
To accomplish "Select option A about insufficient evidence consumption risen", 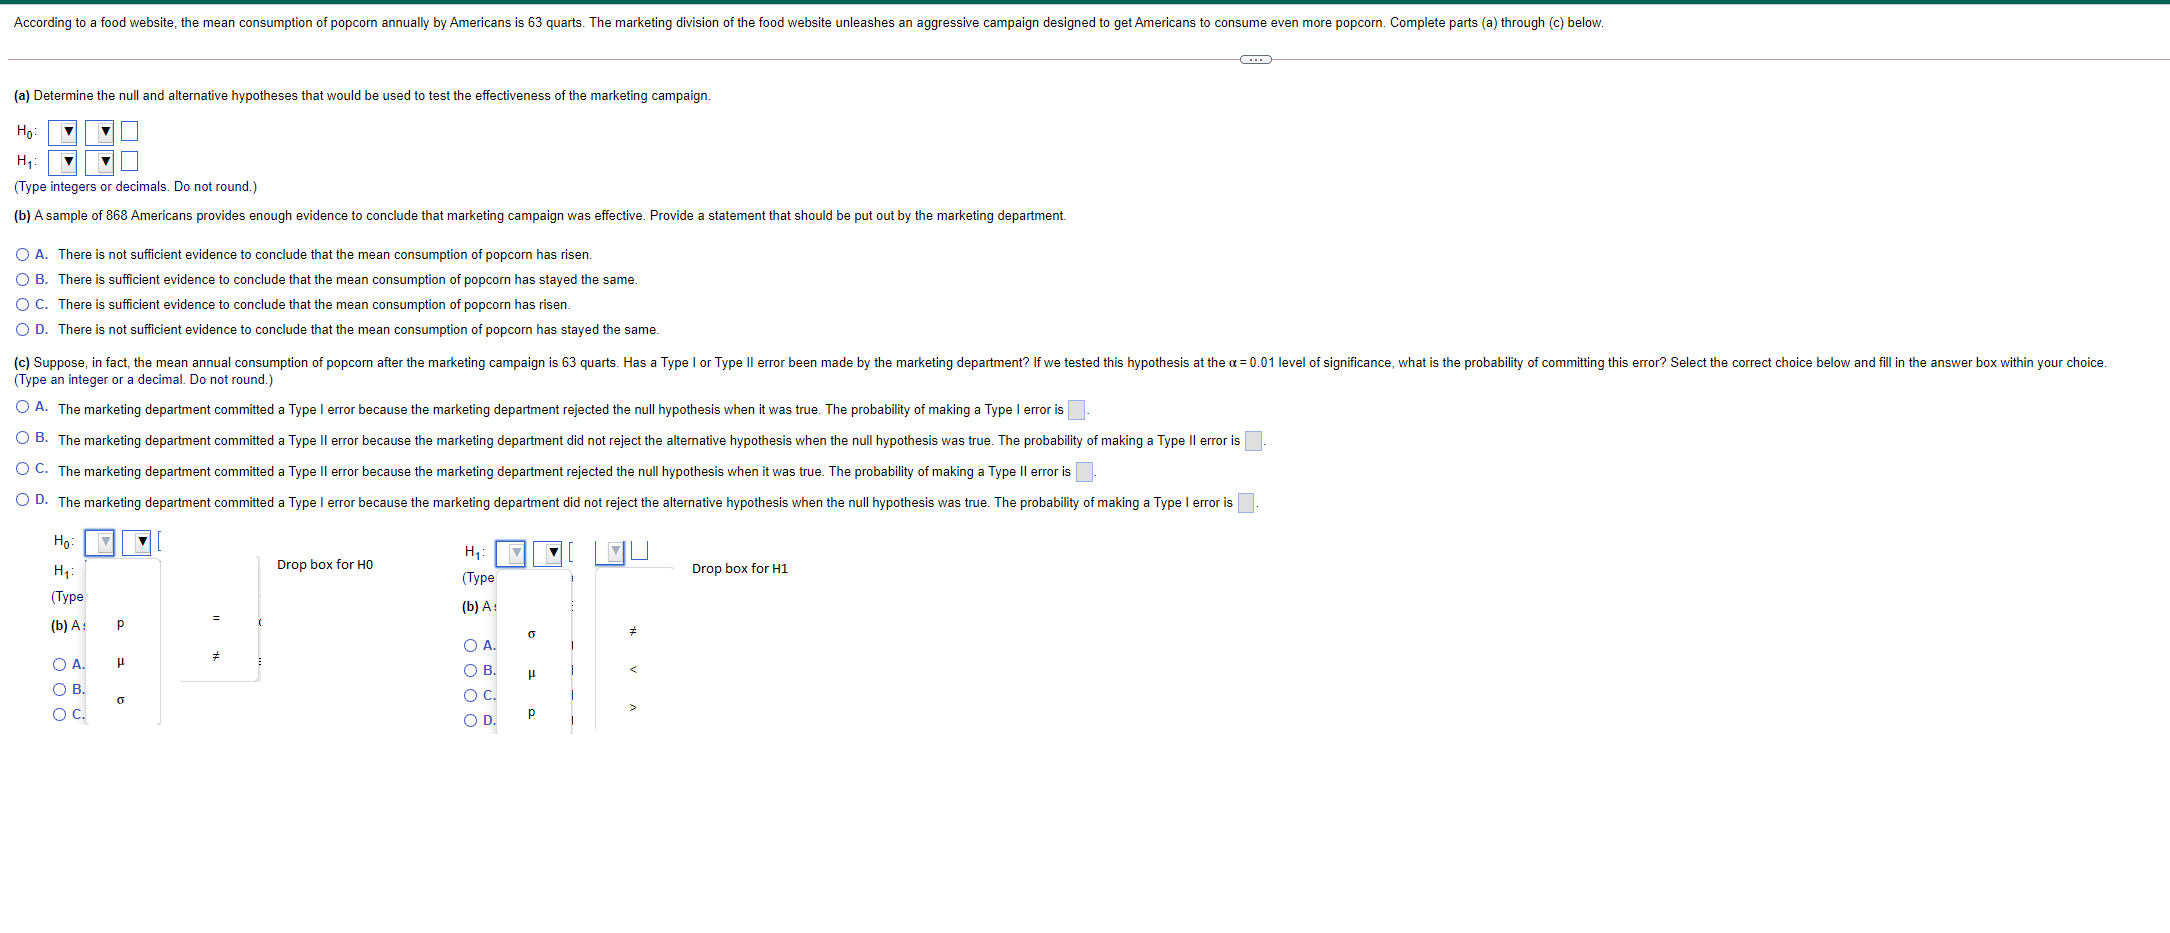I will pos(22,254).
